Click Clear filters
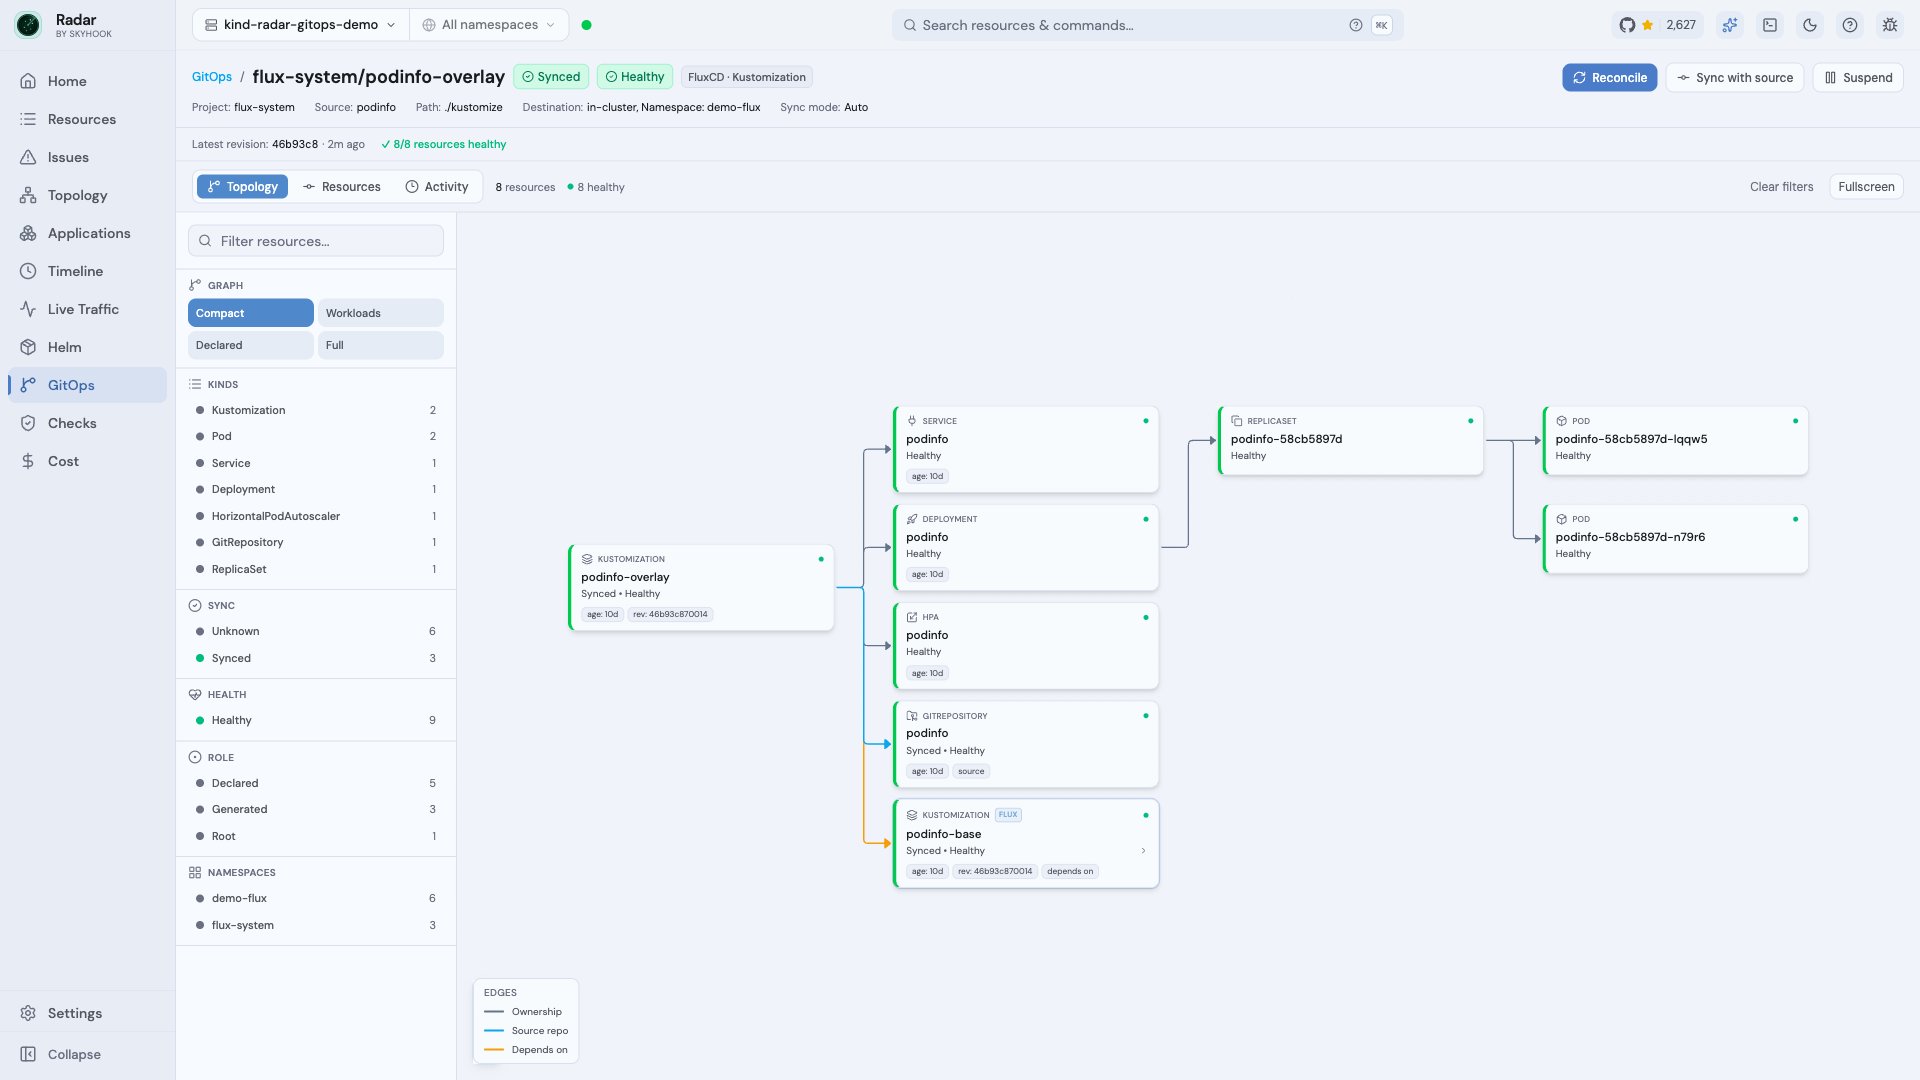Viewport: 1920px width, 1080px height. pyautogui.click(x=1781, y=187)
